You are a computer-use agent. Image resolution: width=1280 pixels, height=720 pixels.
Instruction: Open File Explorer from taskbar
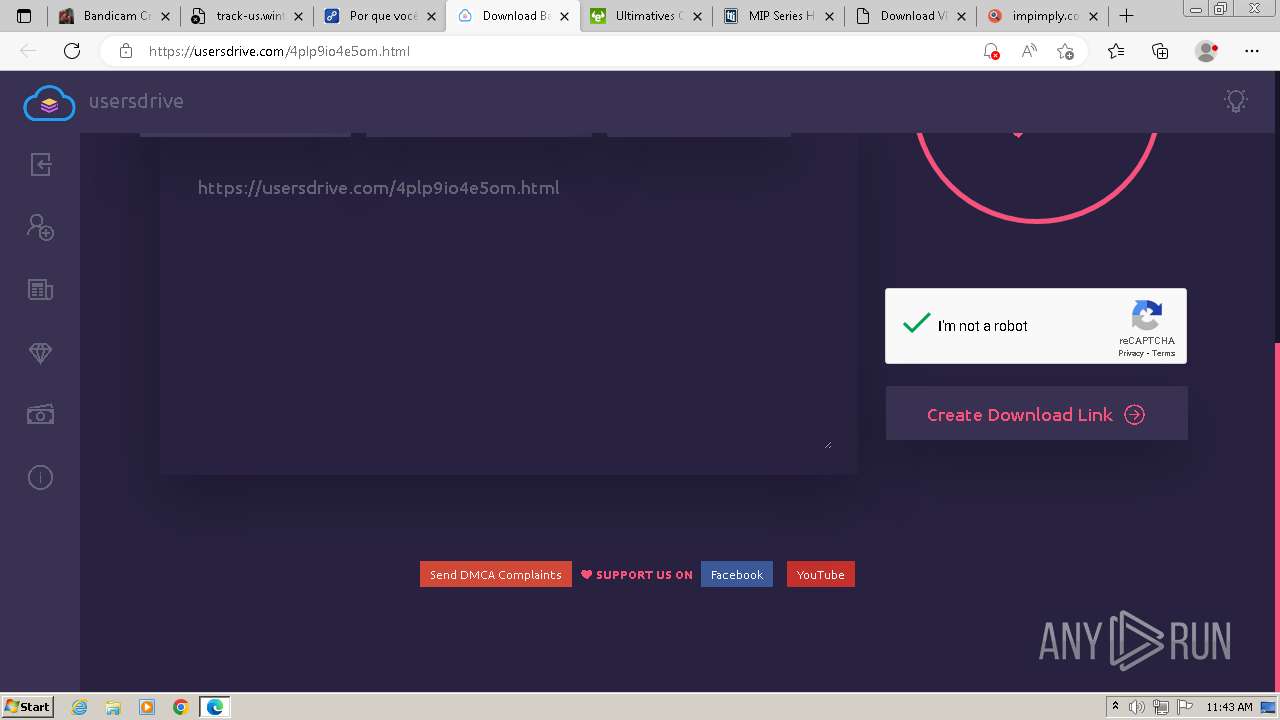tap(113, 707)
